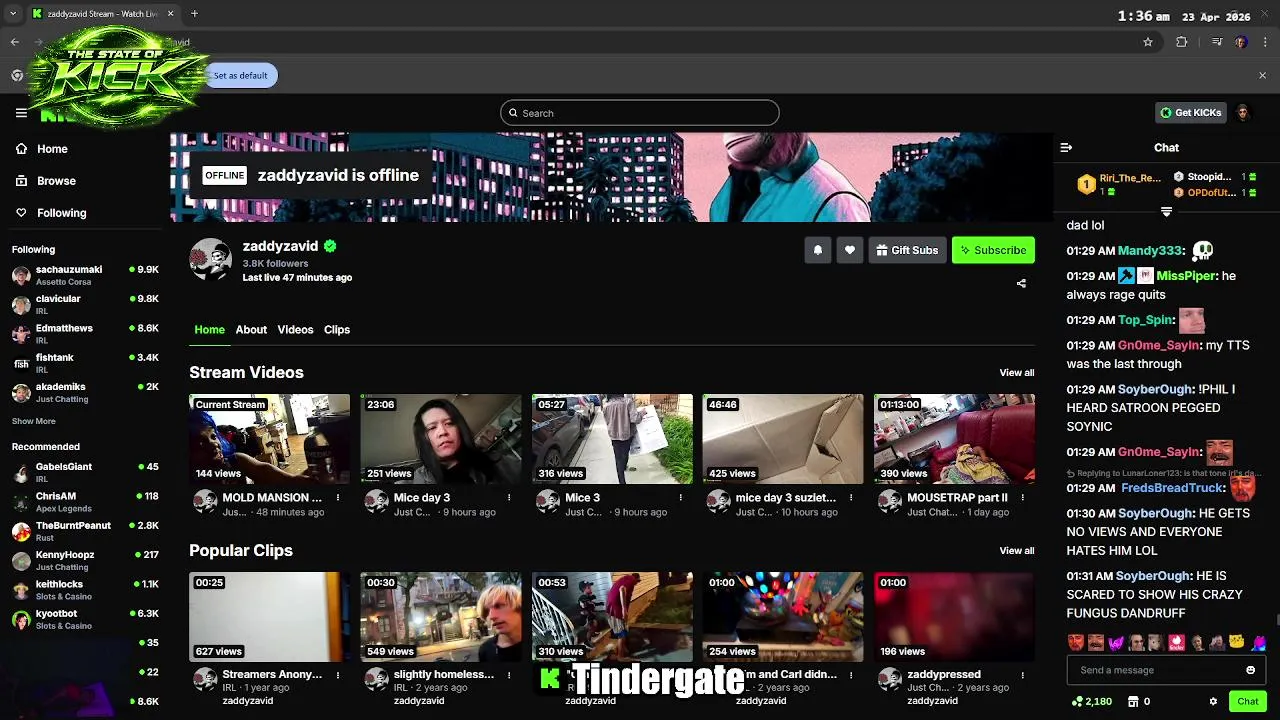Click the Subscribe button
The height and width of the screenshot is (720, 1280).
[x=993, y=250]
